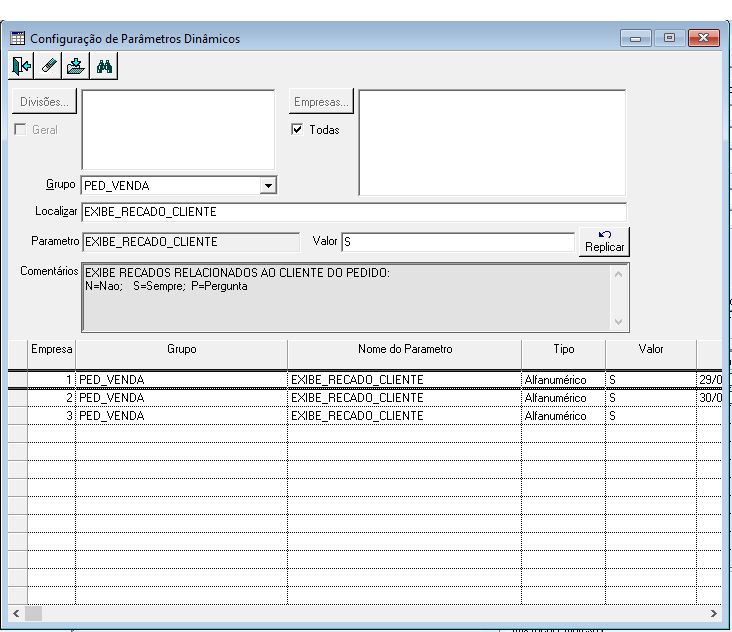Click the exit door toolbar icon

[21, 66]
